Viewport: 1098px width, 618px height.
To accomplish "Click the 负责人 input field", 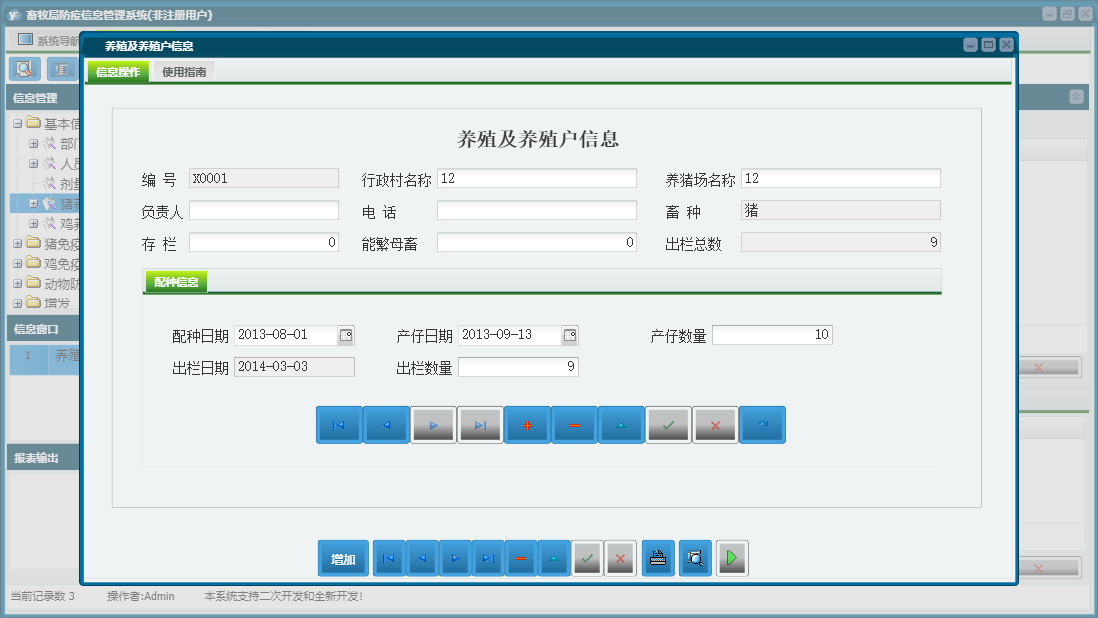I will coord(264,210).
